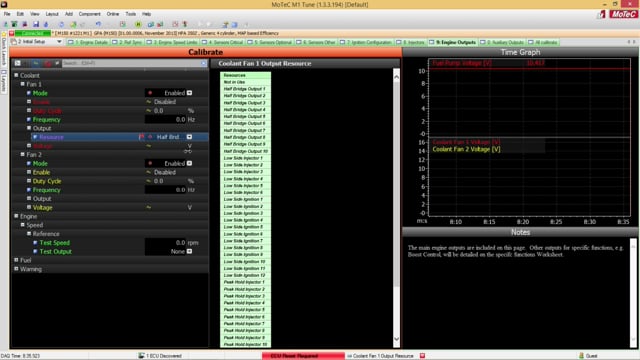Collapse the Fan 2 tree node
This screenshot has height=360, width=640.
point(23,154)
